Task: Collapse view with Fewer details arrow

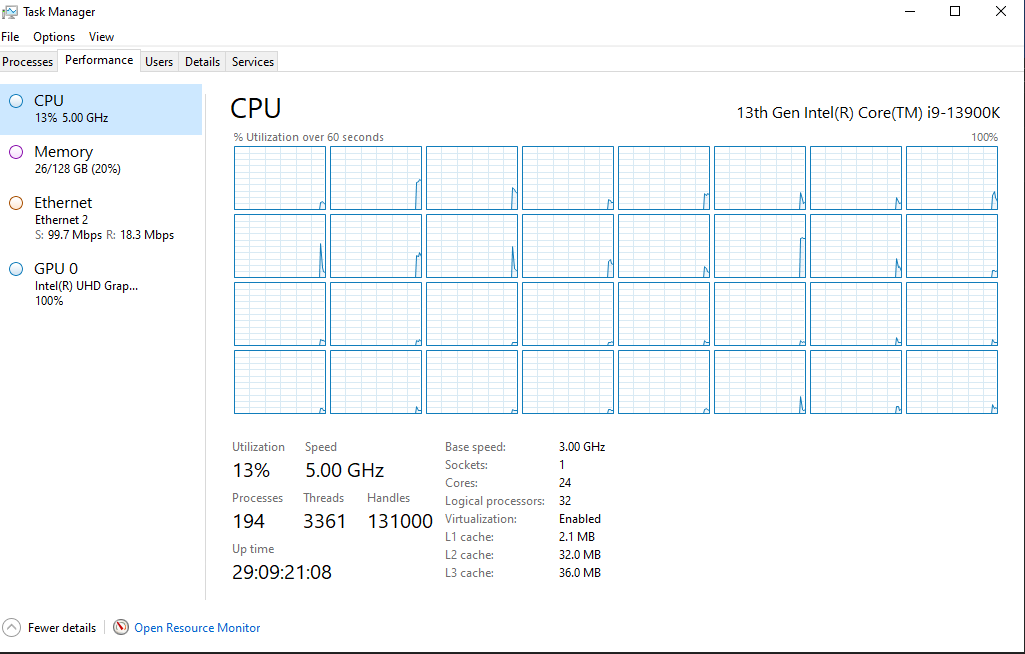Action: (x=12, y=628)
